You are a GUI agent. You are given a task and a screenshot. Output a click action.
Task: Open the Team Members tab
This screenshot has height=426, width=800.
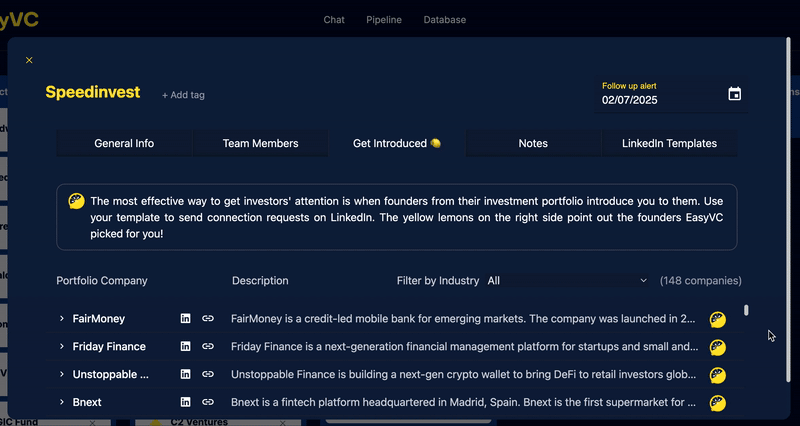[x=260, y=143]
